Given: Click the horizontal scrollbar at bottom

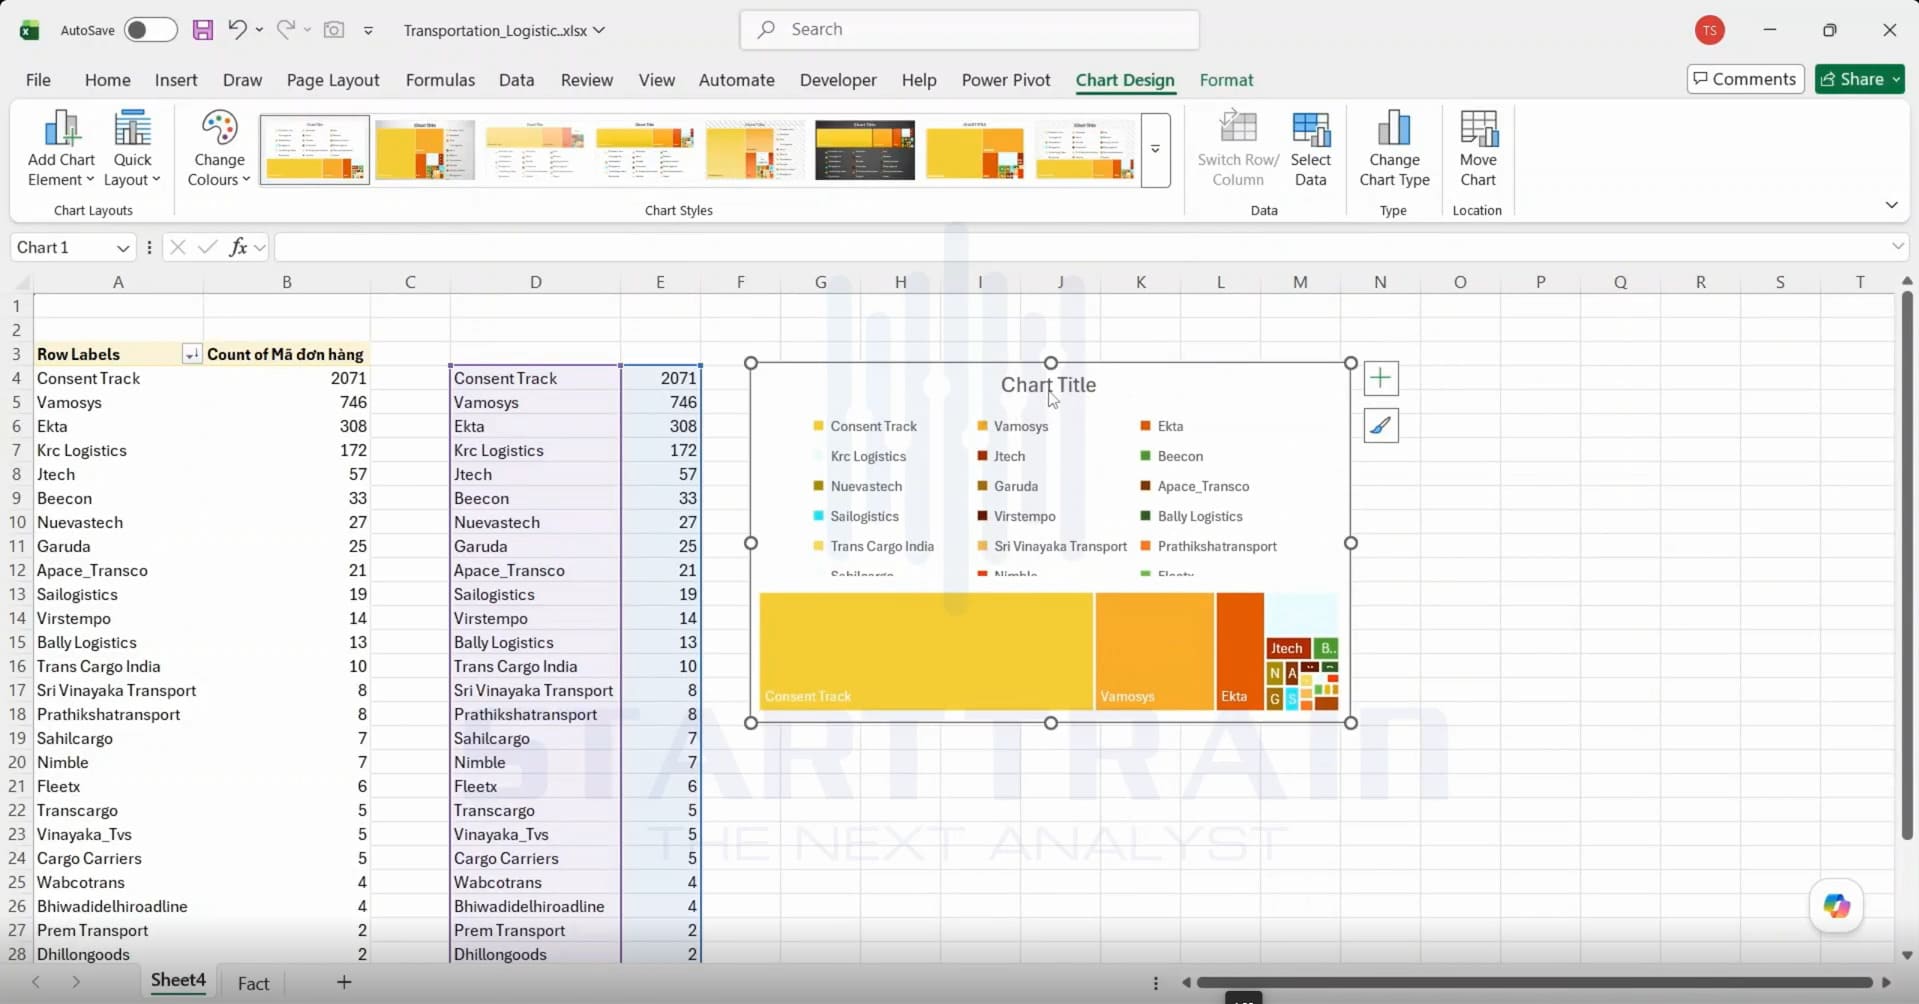Looking at the screenshot, I should [1534, 983].
